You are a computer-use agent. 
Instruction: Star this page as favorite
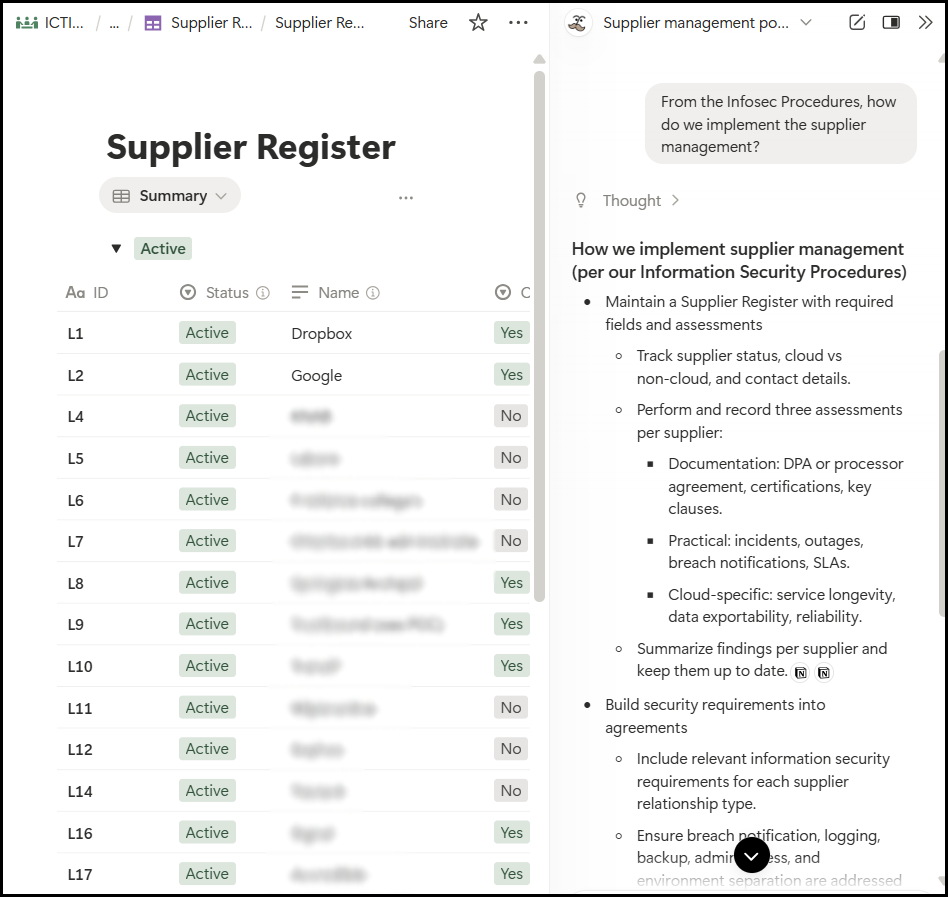[478, 22]
